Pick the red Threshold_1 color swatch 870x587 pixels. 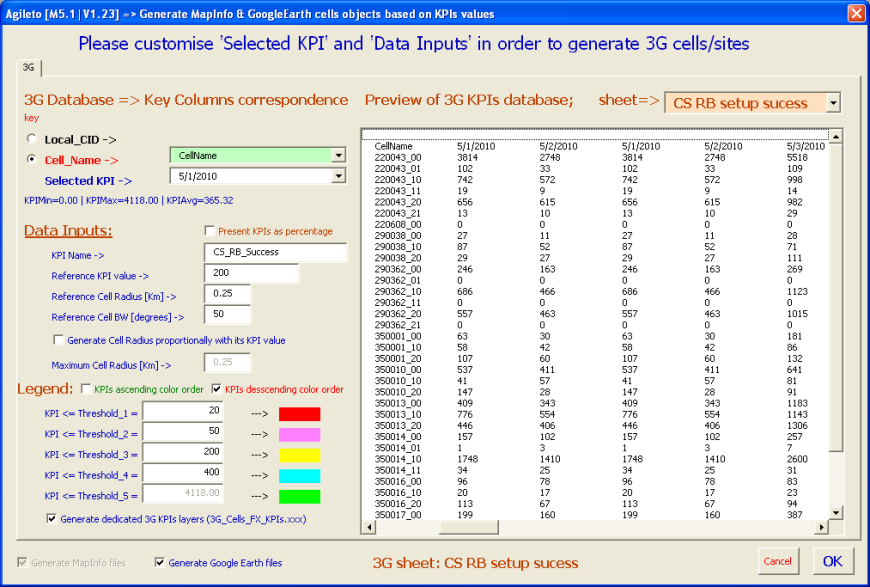300,412
